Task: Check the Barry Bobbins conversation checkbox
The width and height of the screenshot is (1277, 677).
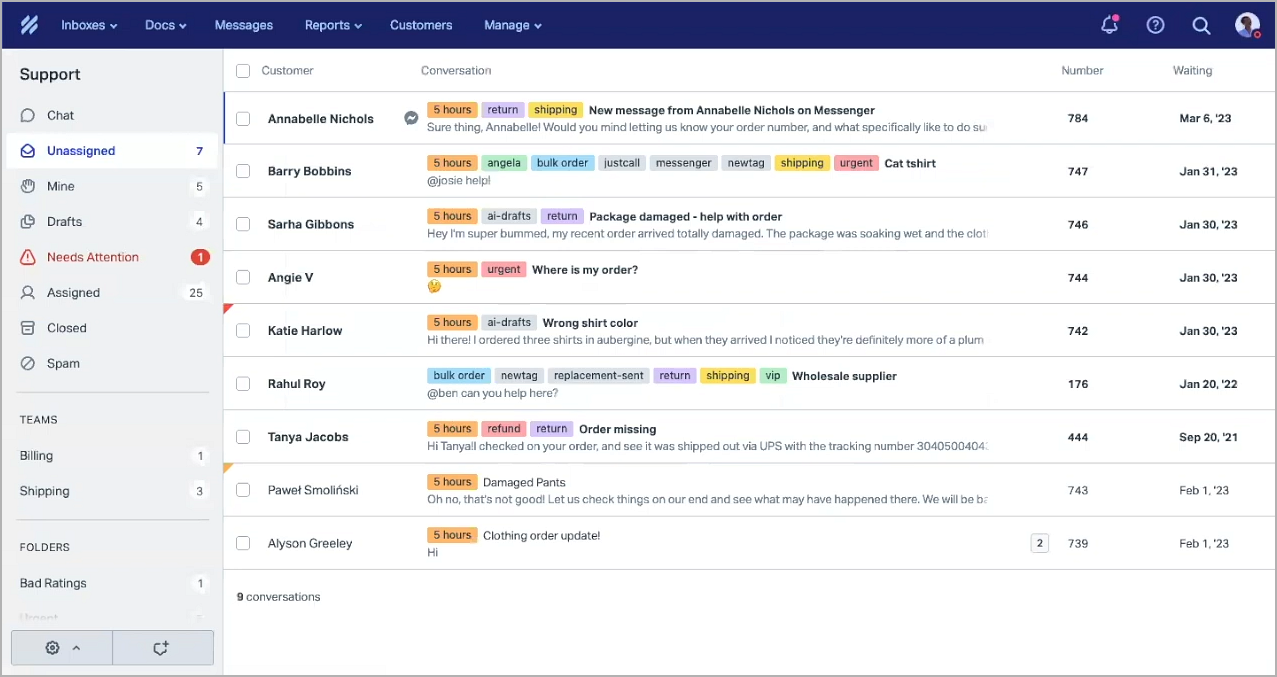Action: coord(242,170)
